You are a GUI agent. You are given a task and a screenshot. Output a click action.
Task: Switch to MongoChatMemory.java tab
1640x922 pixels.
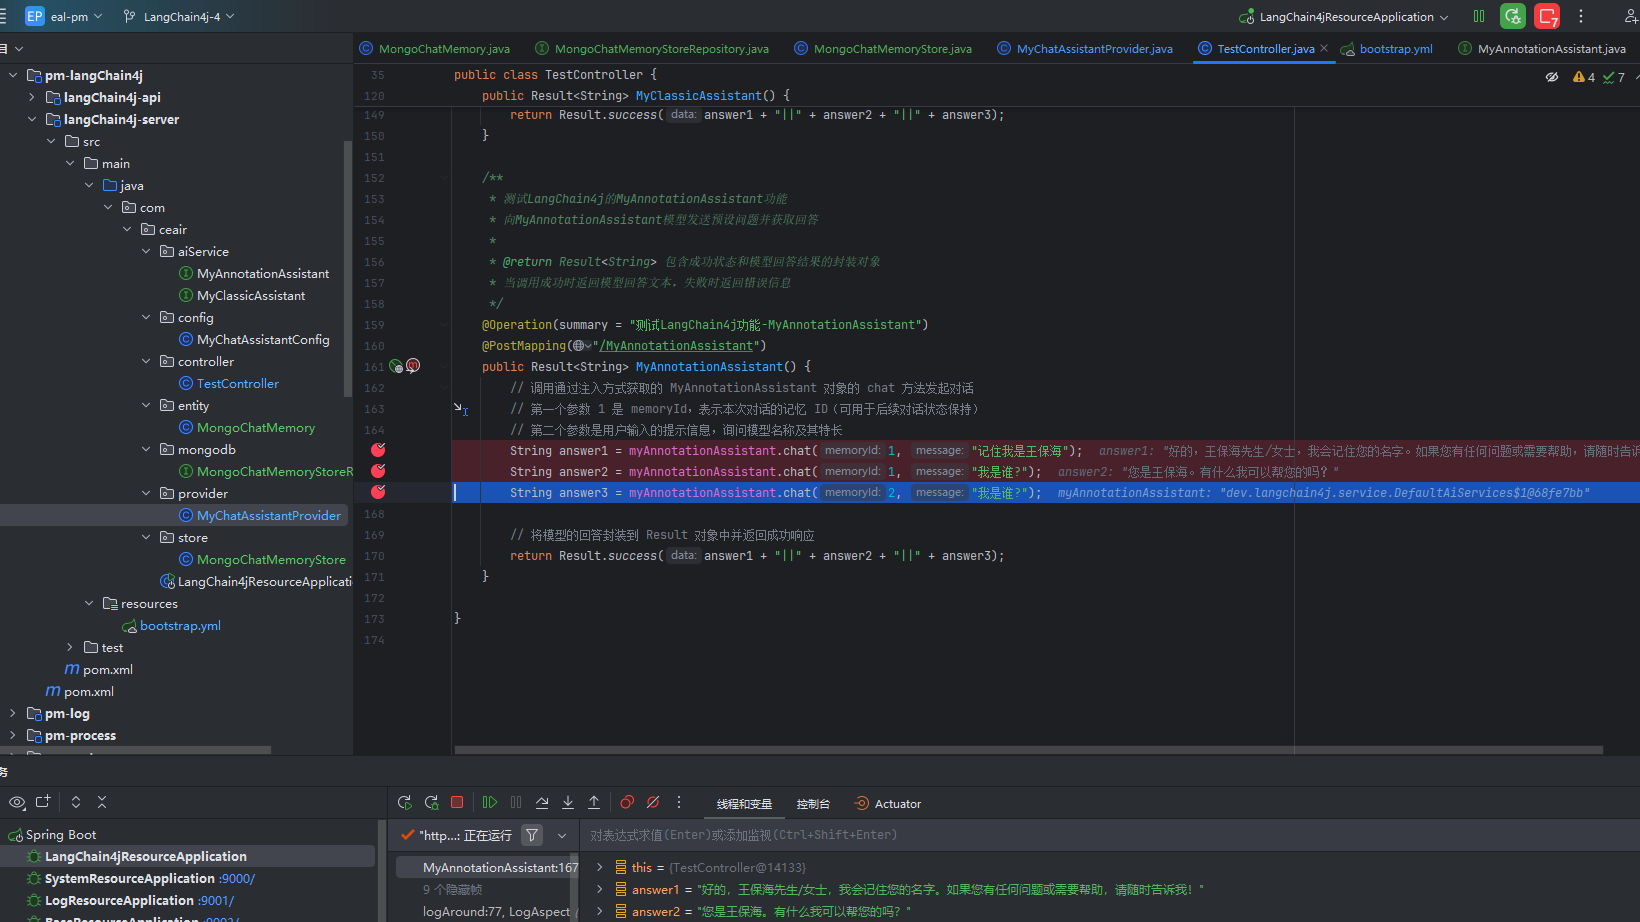[x=435, y=49]
